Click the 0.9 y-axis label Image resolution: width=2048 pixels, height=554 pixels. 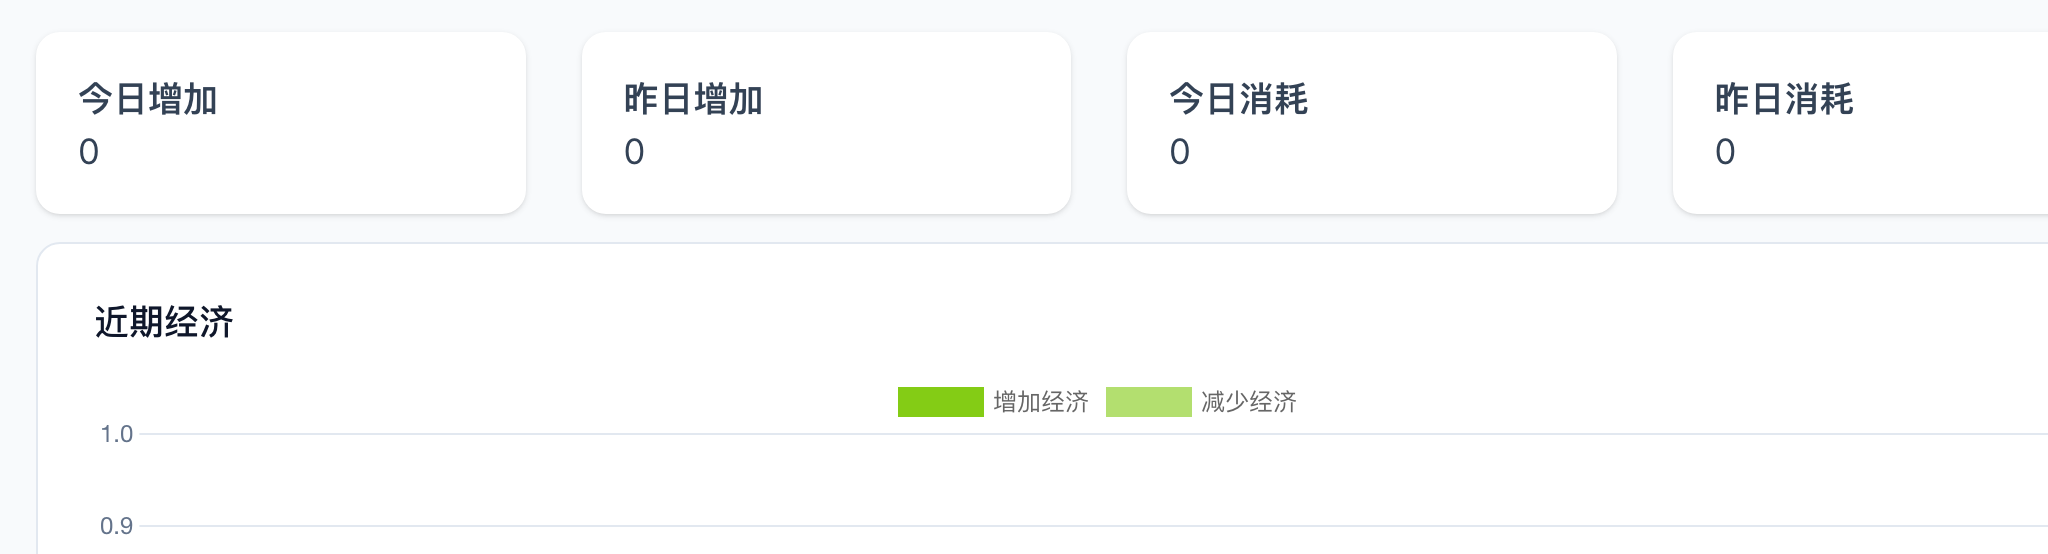(x=116, y=526)
